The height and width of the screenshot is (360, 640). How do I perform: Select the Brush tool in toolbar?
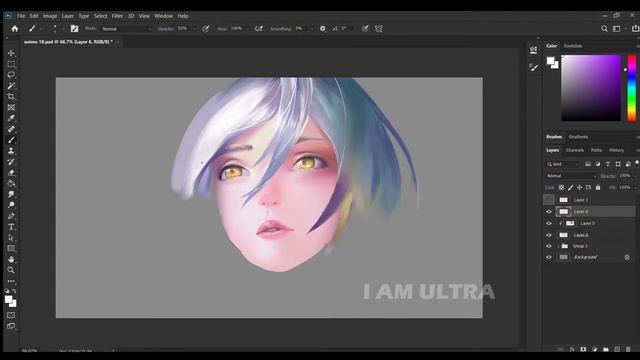tap(11, 140)
